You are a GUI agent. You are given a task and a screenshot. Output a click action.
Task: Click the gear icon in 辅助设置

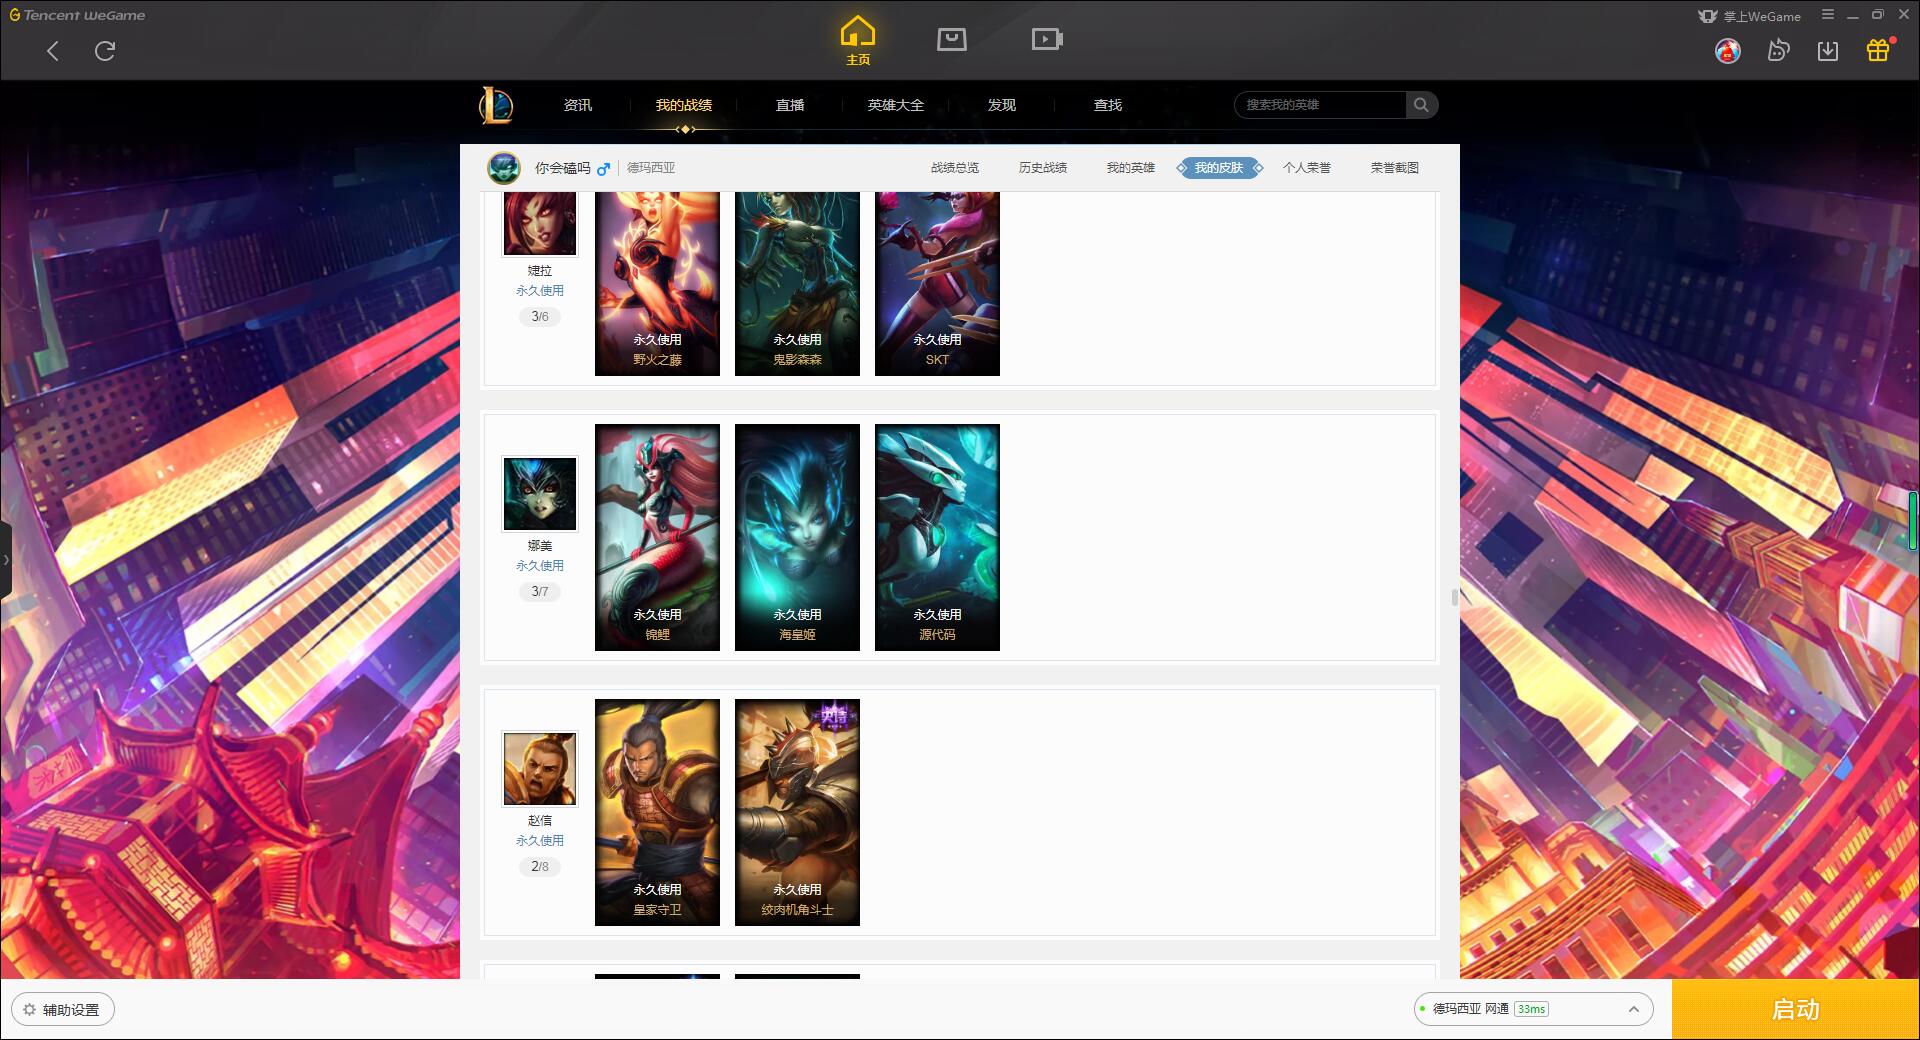[29, 1010]
